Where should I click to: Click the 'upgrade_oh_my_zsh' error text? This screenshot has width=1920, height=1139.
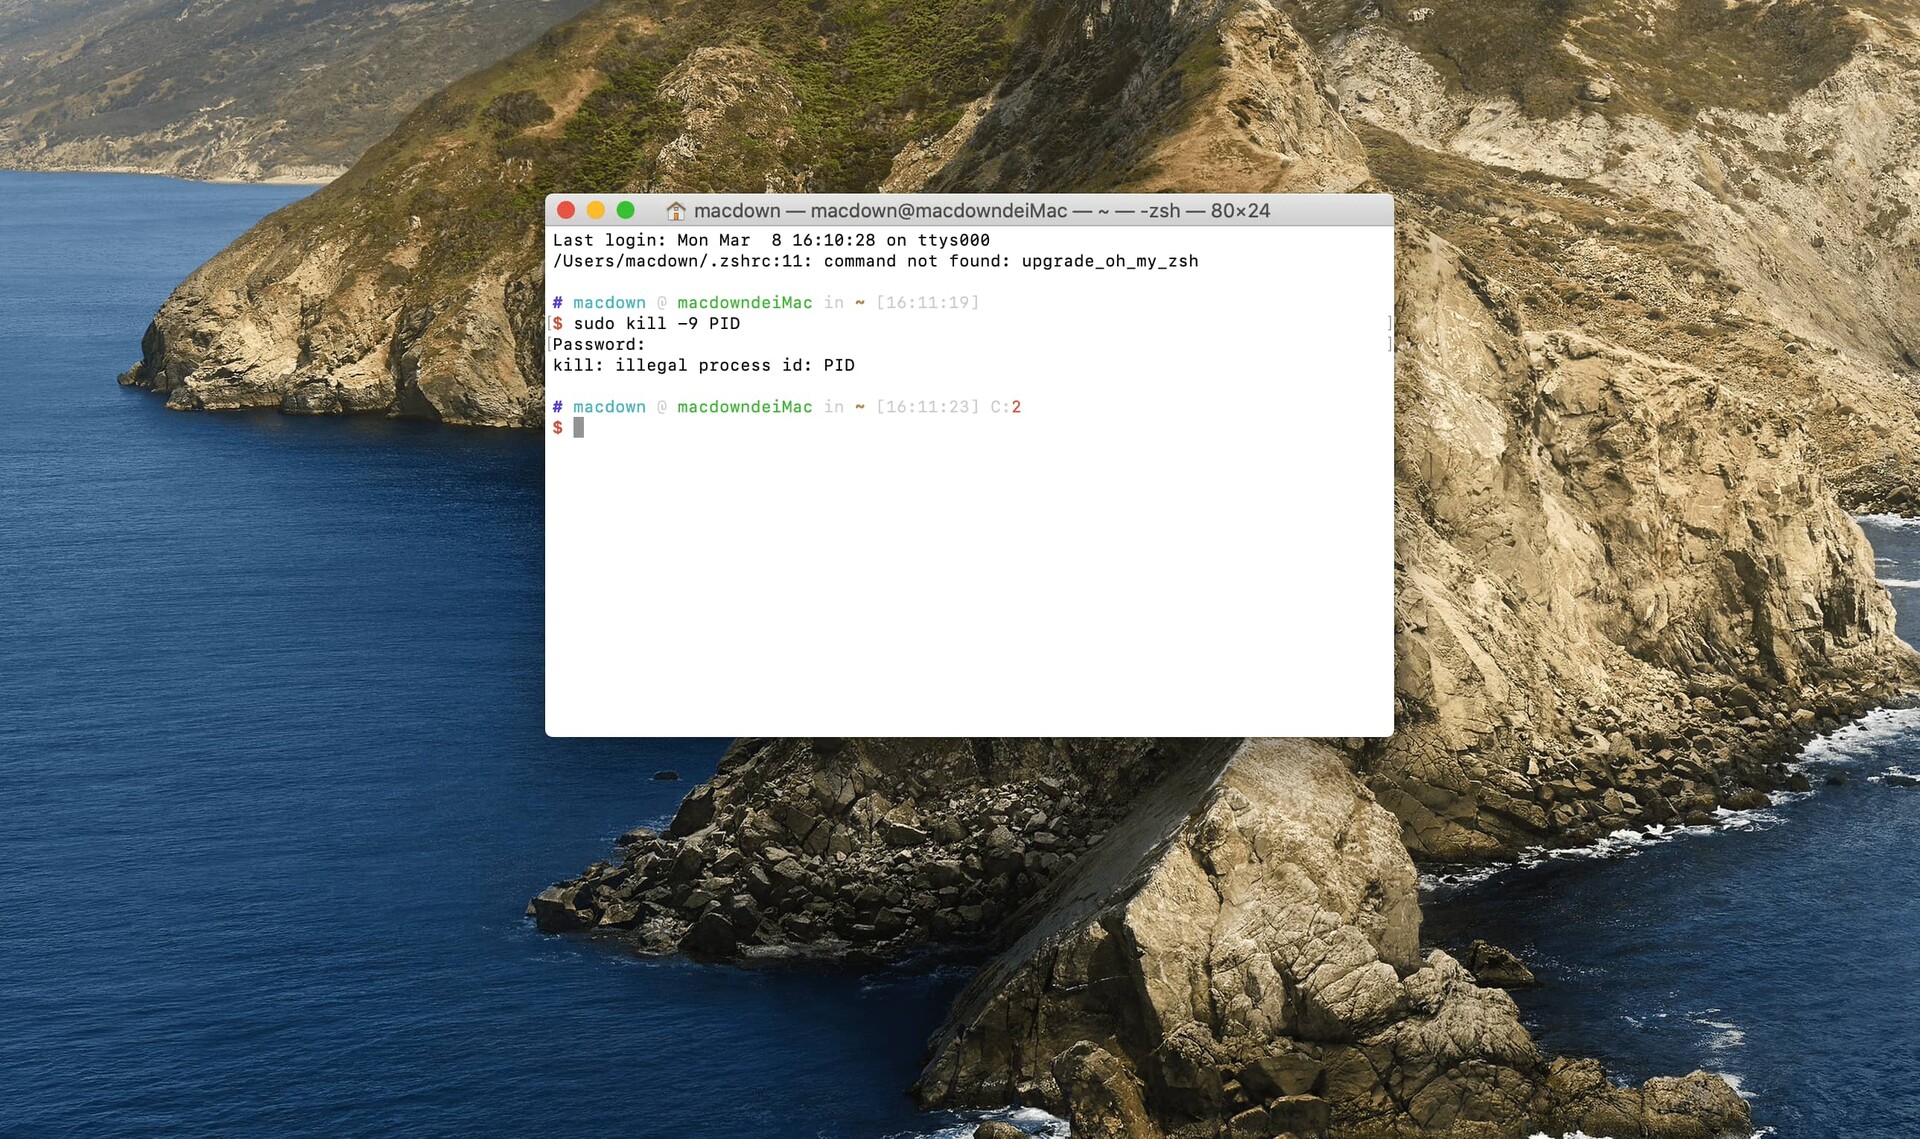click(1109, 261)
